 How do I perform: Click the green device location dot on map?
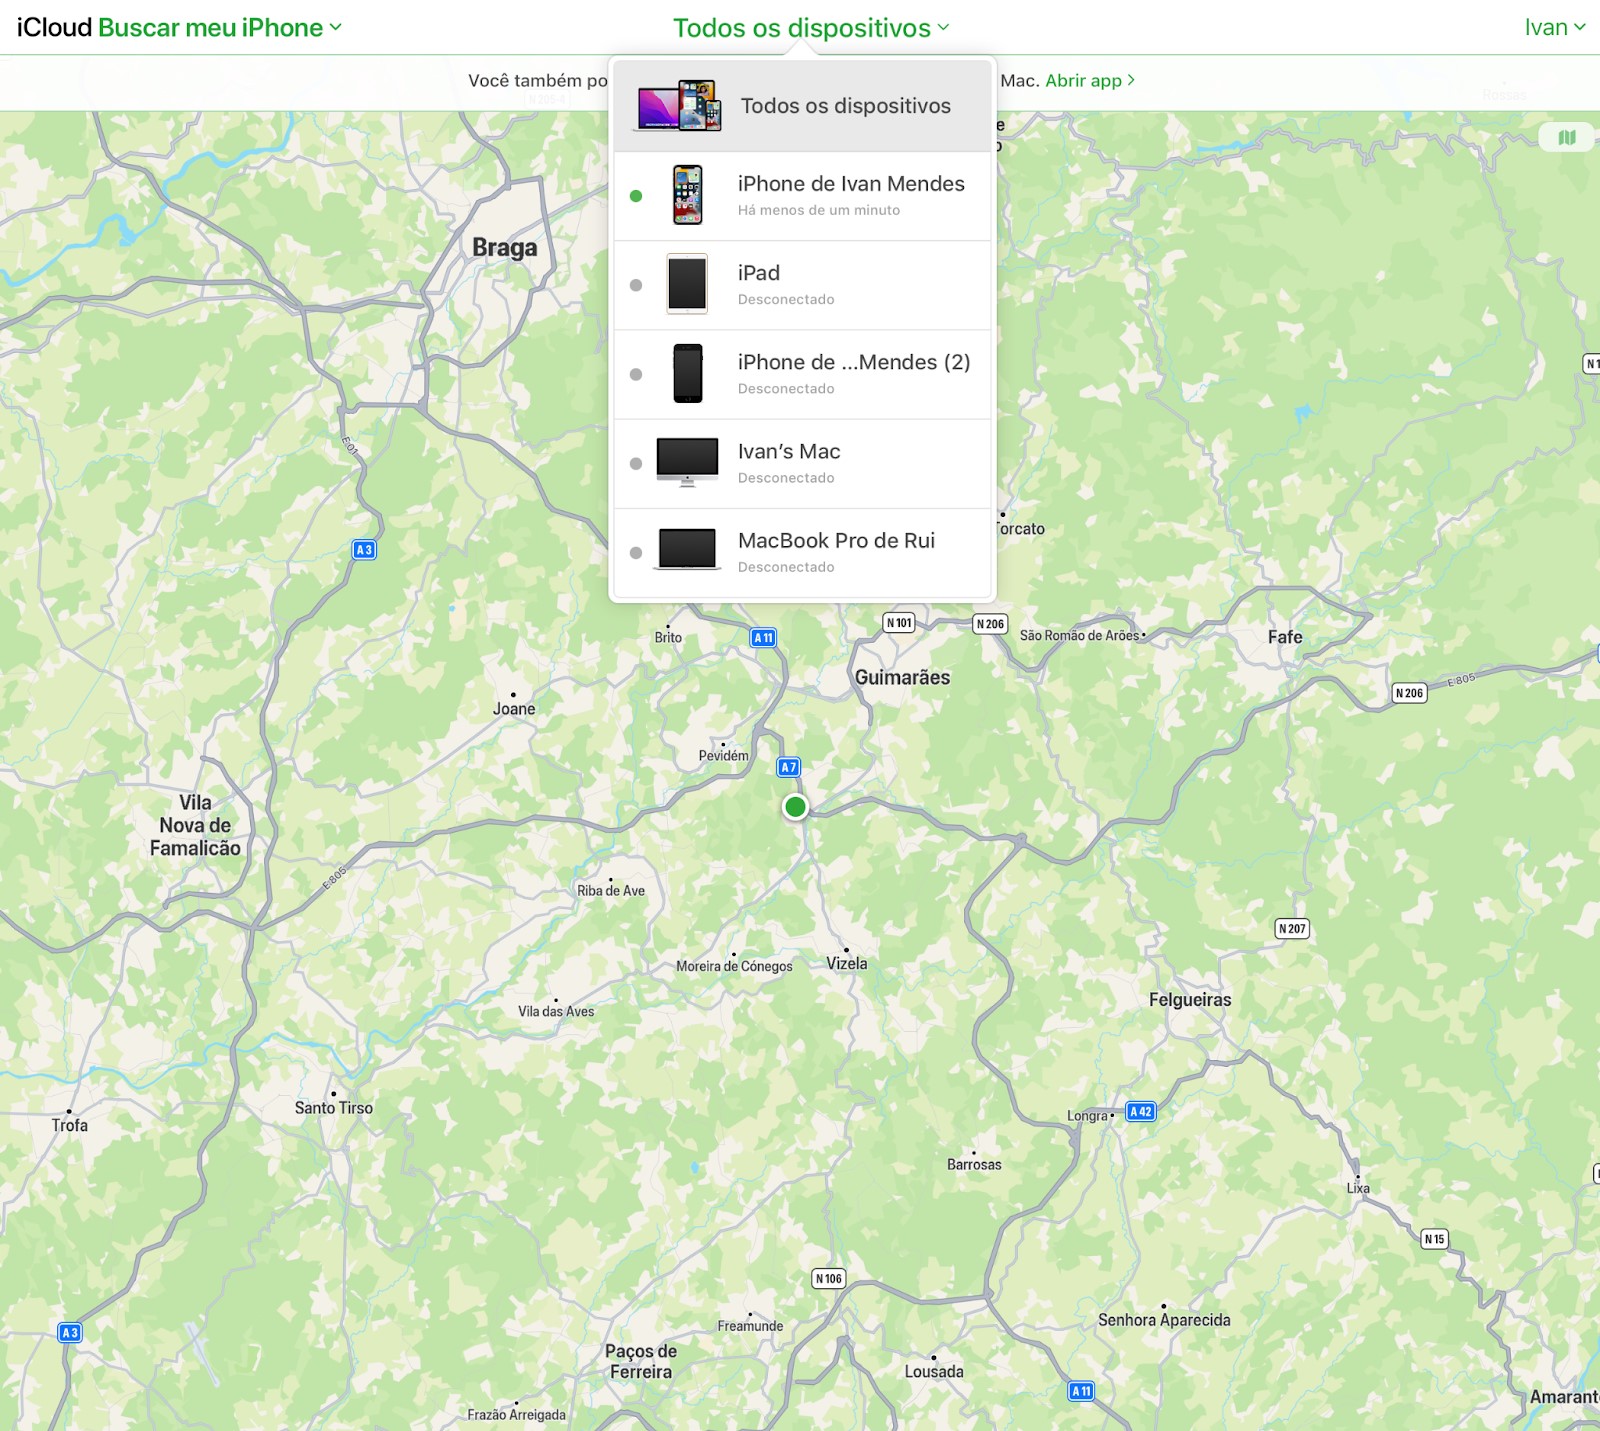795,807
